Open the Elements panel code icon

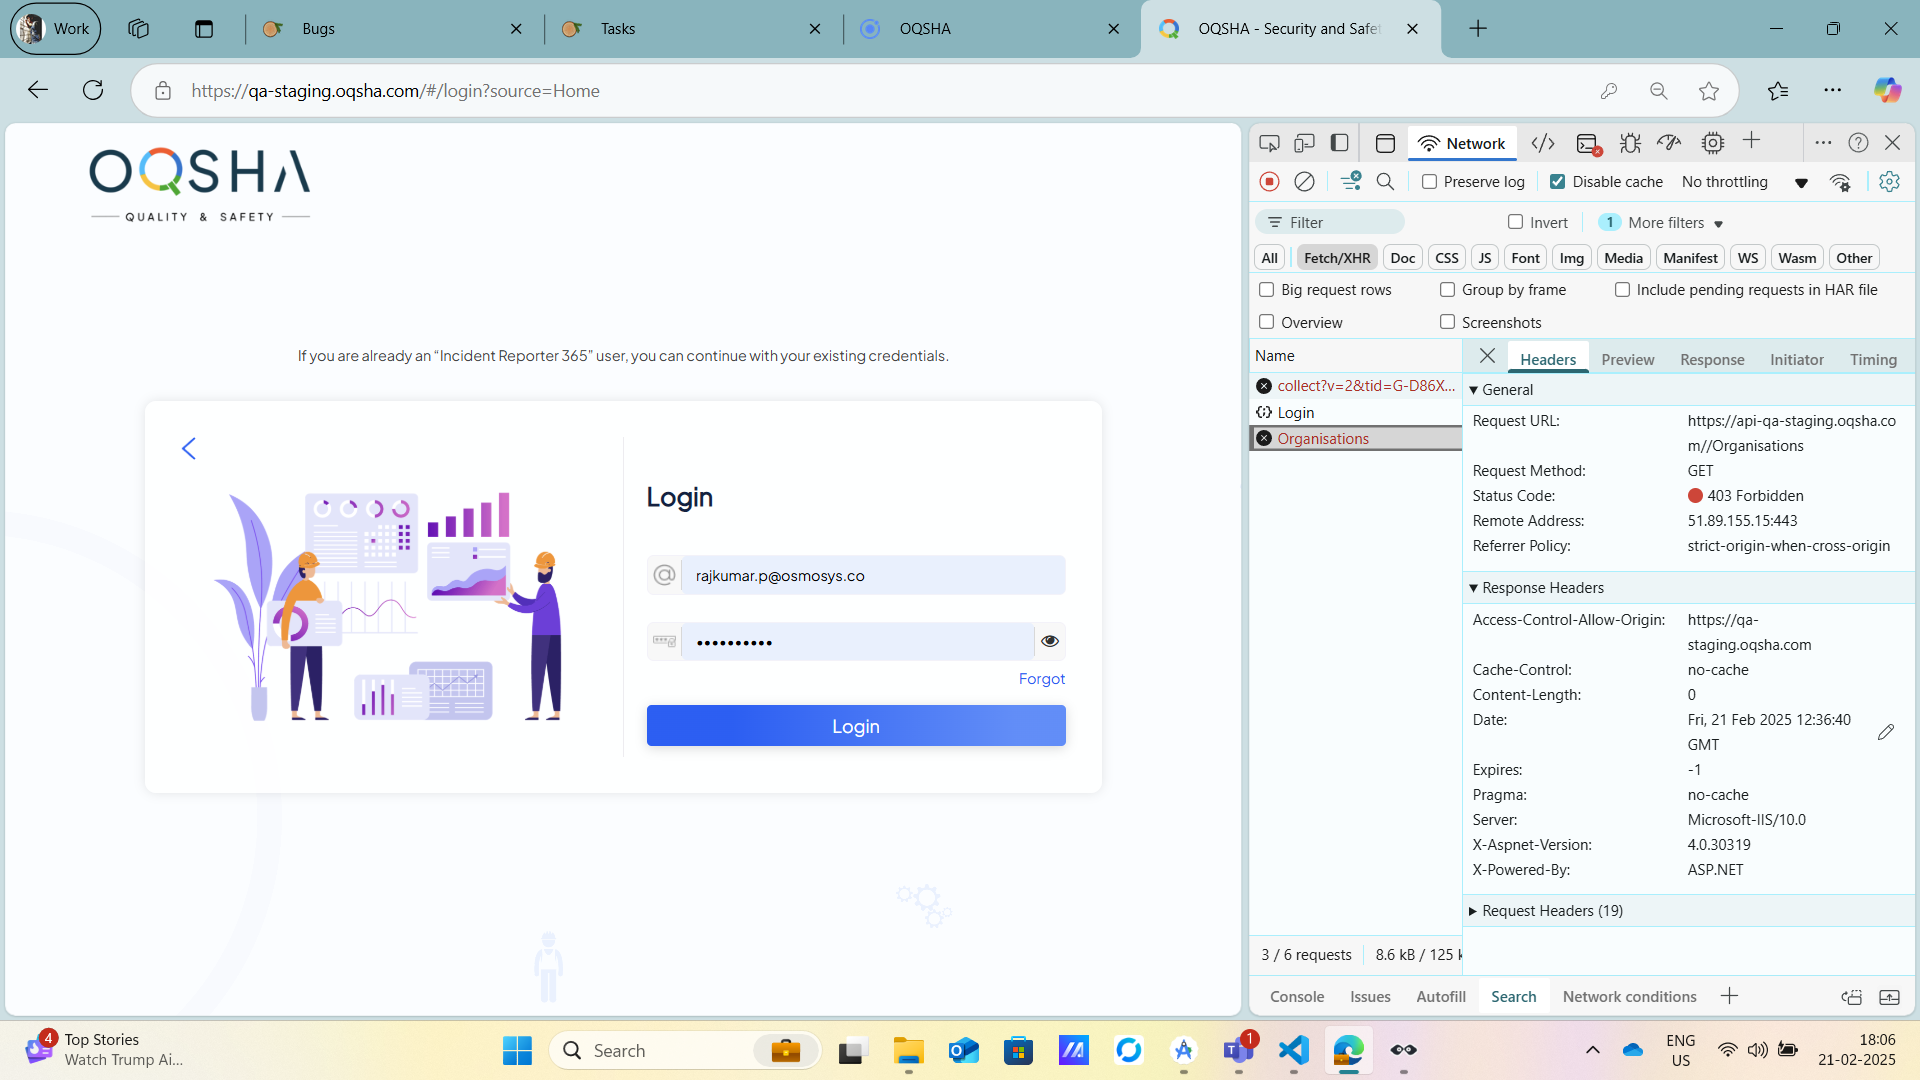click(x=1543, y=143)
